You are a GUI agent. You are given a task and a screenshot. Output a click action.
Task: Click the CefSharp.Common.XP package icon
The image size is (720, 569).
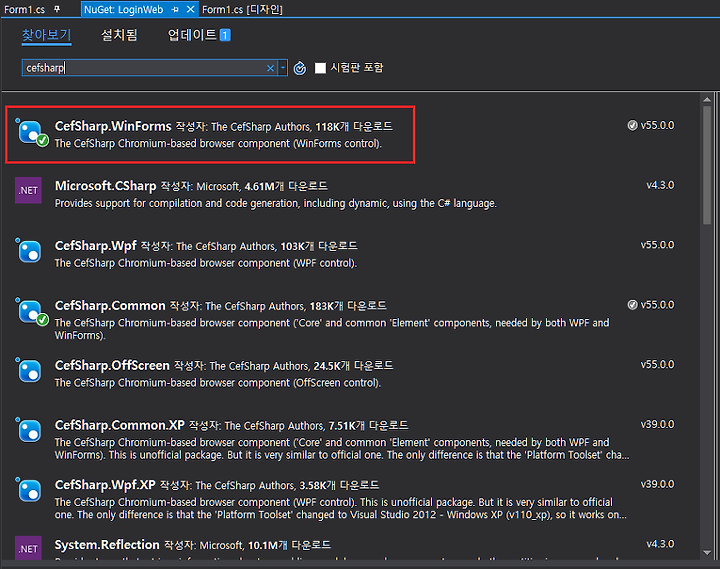[29, 430]
